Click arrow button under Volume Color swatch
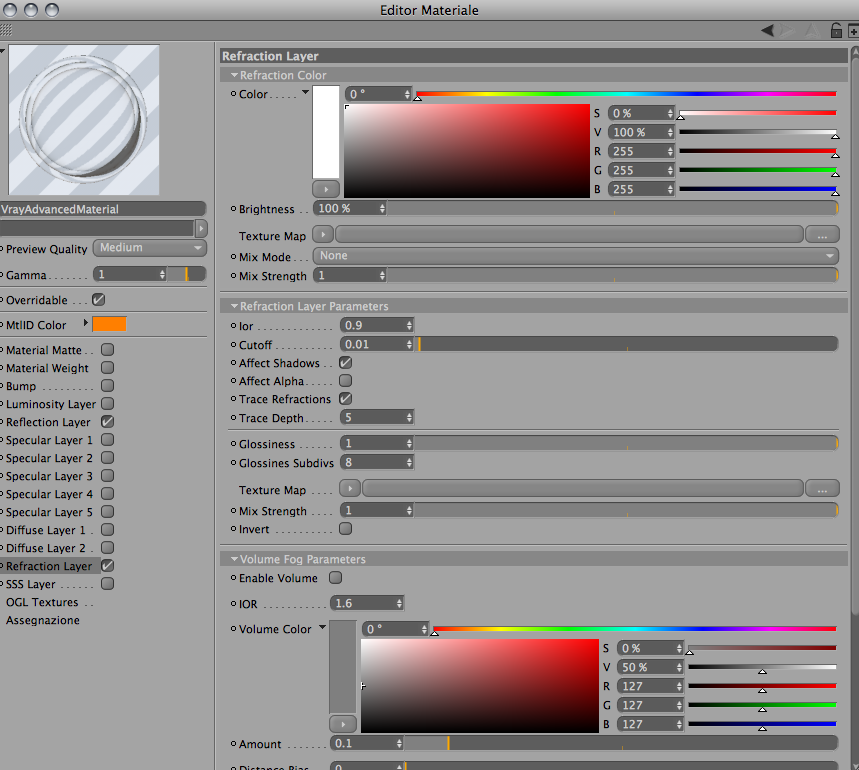The width and height of the screenshot is (859, 770). tap(343, 723)
